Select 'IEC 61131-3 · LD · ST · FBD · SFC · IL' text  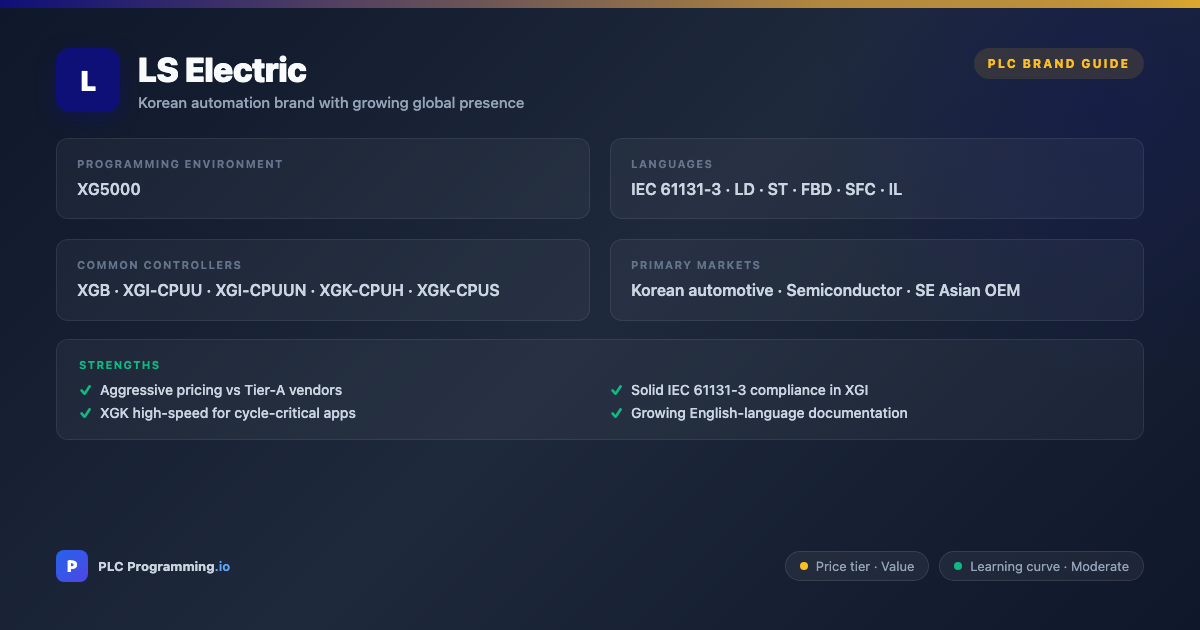[766, 189]
